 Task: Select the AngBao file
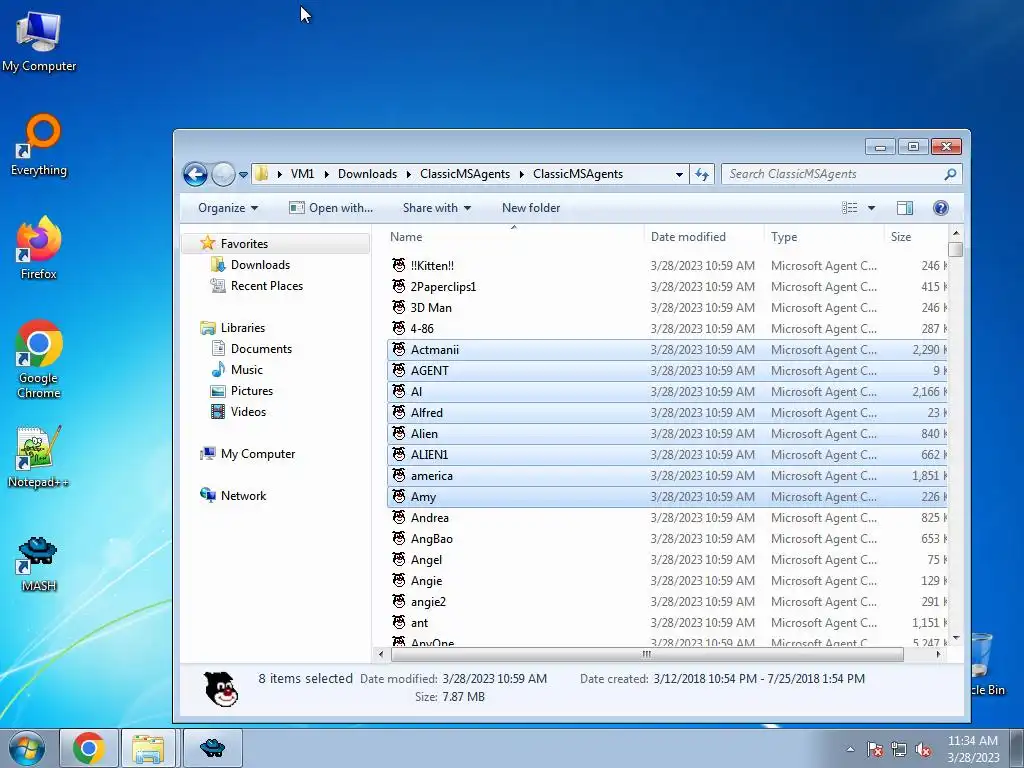[x=667, y=539]
